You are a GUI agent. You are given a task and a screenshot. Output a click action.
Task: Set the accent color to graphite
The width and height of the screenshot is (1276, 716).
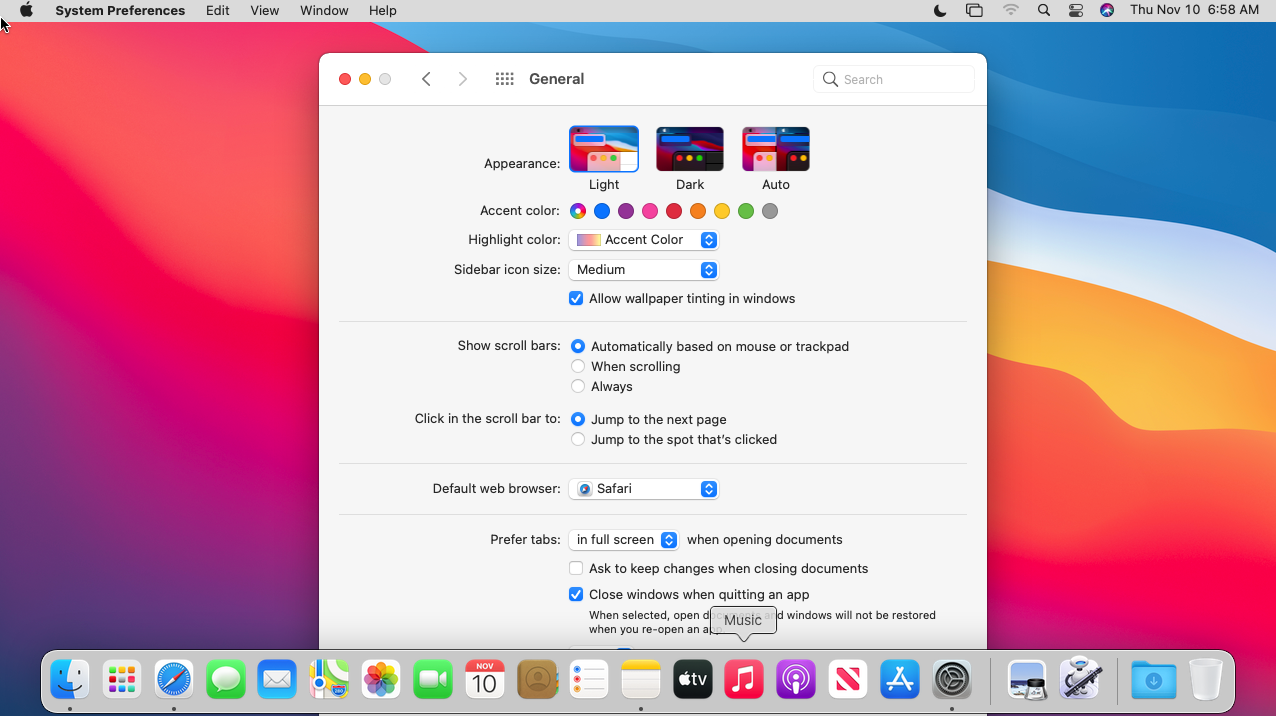coord(770,211)
